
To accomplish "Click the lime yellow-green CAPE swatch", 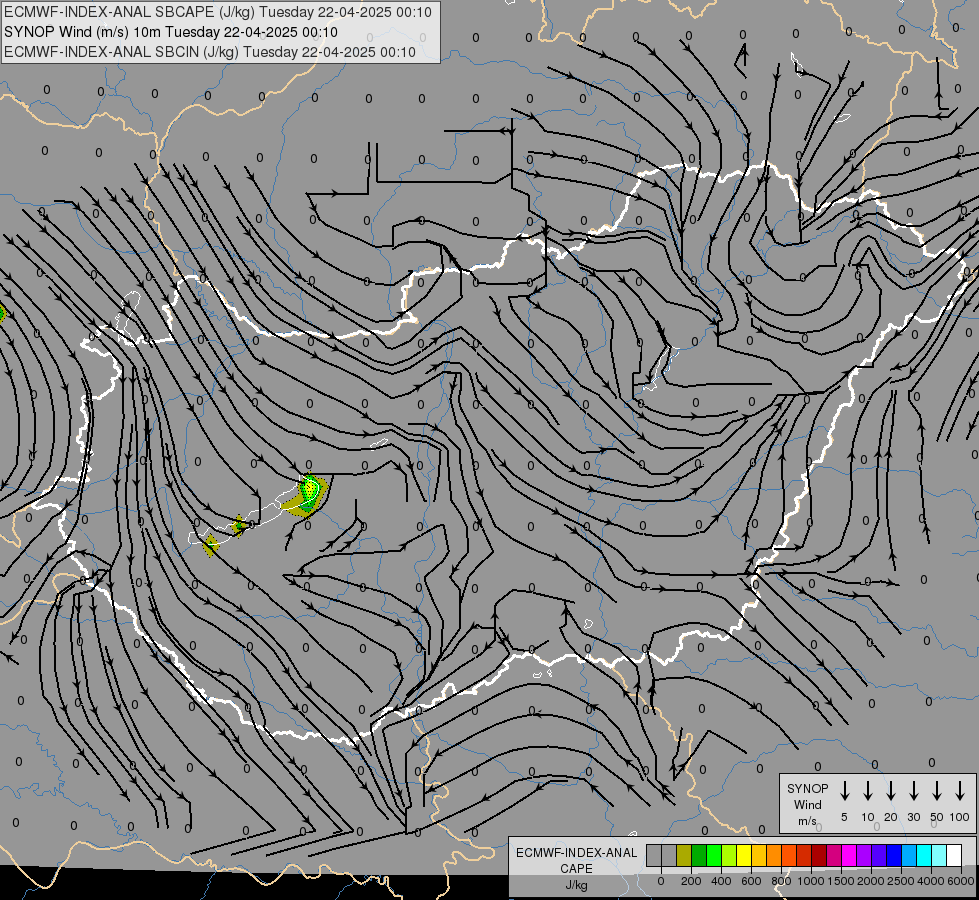I will pos(729,855).
